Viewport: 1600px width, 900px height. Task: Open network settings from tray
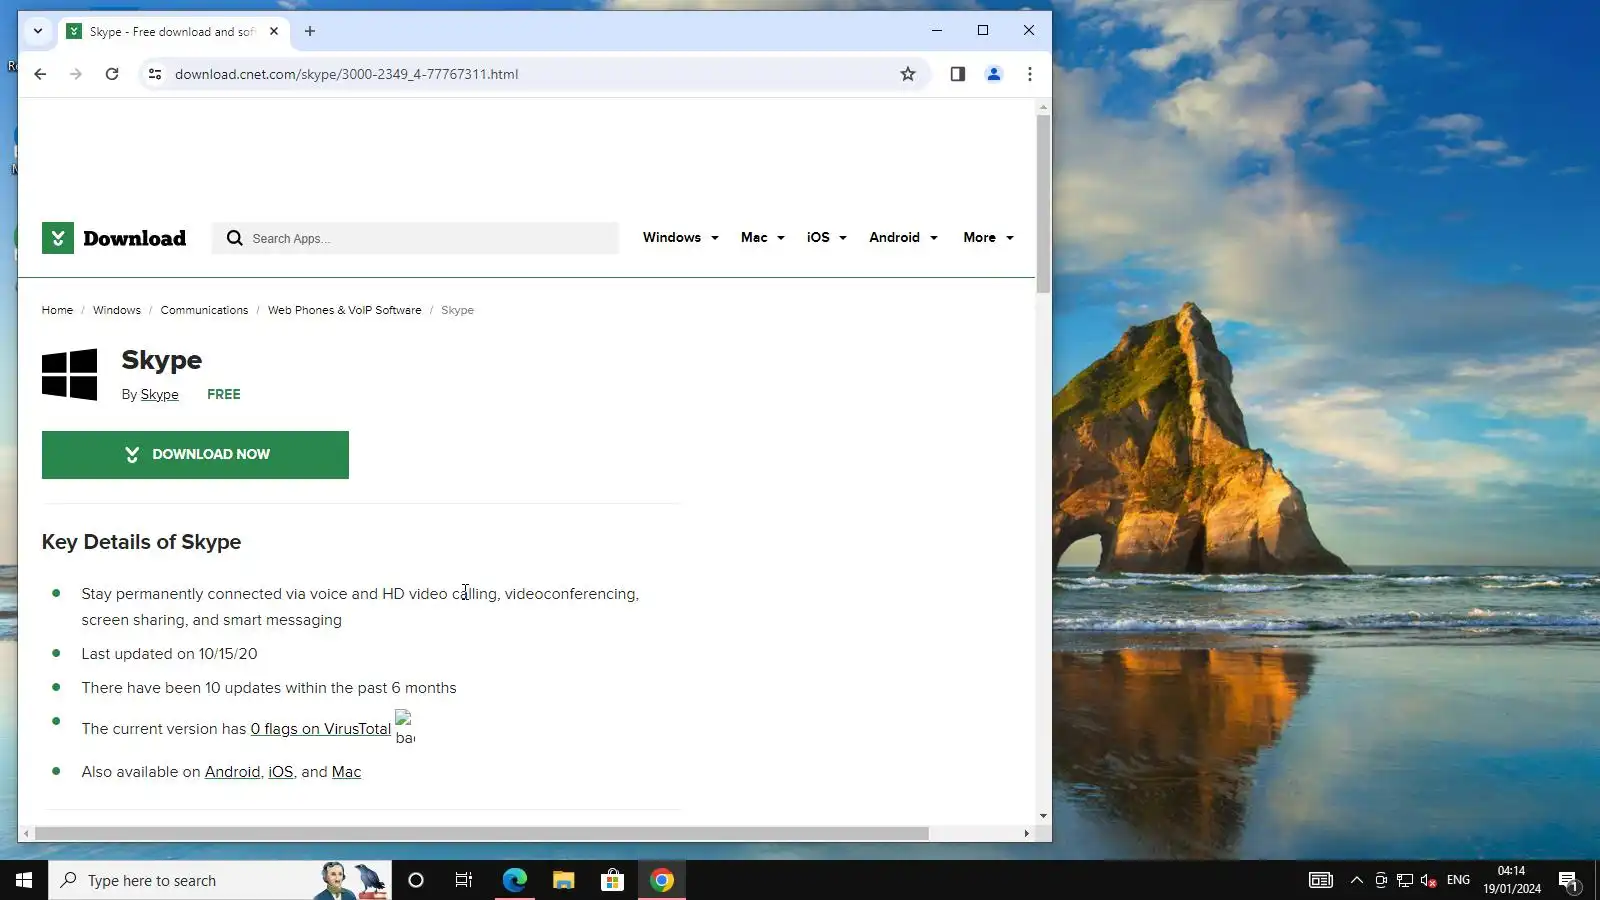(1405, 880)
